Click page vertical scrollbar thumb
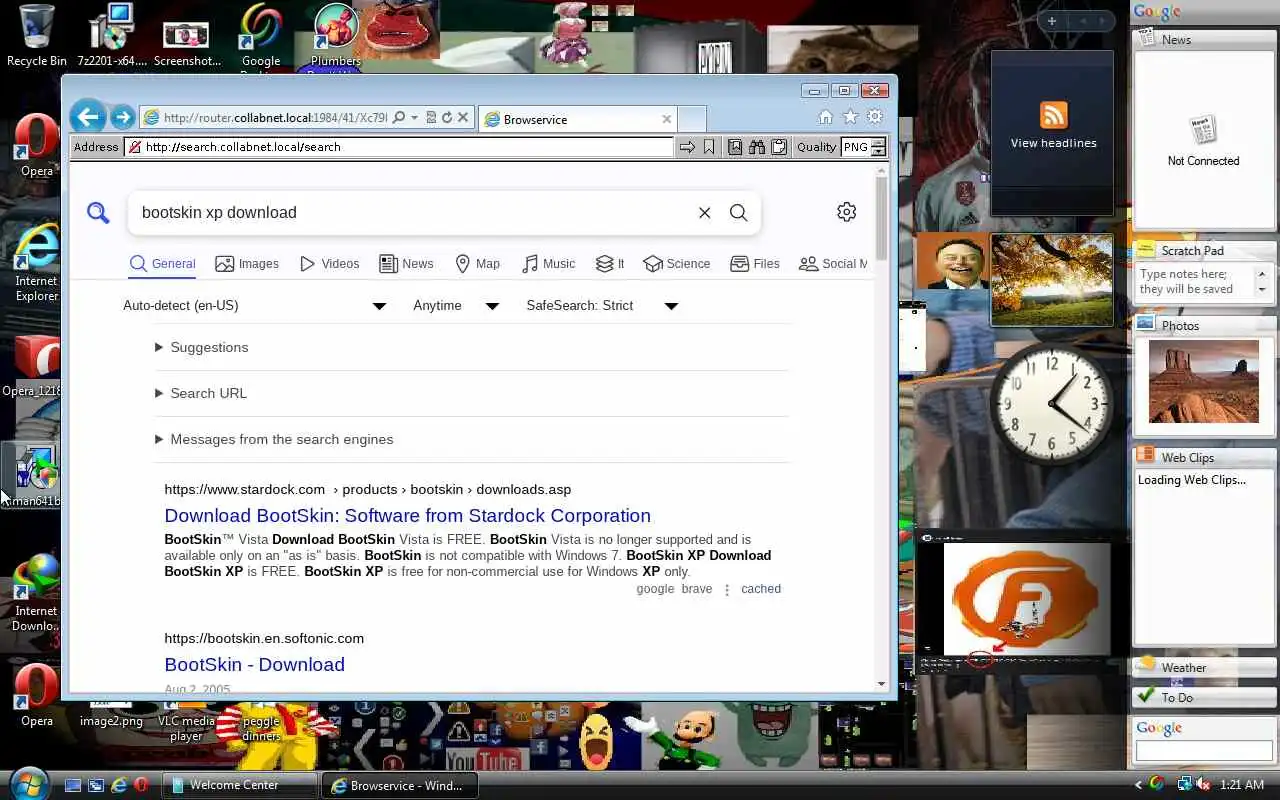 point(881,218)
